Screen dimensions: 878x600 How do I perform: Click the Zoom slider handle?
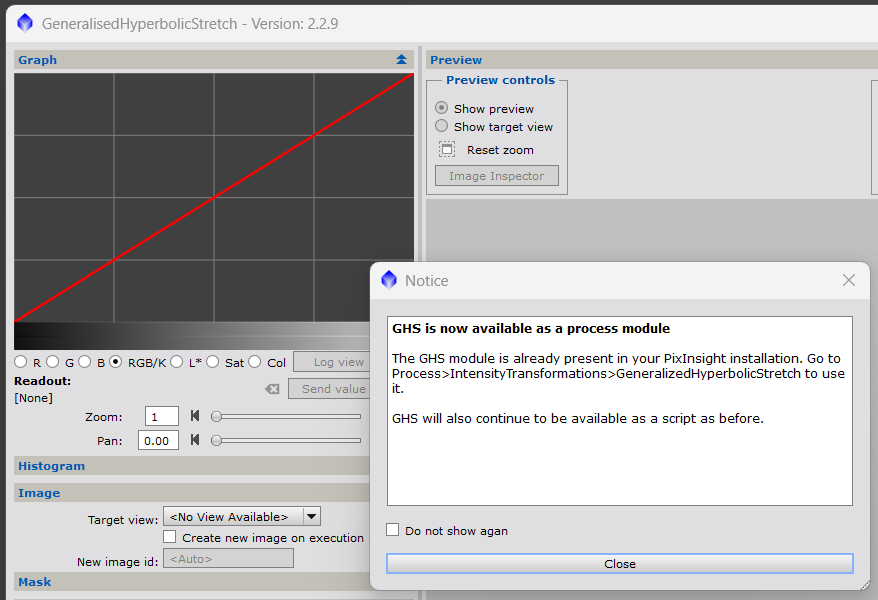point(216,416)
